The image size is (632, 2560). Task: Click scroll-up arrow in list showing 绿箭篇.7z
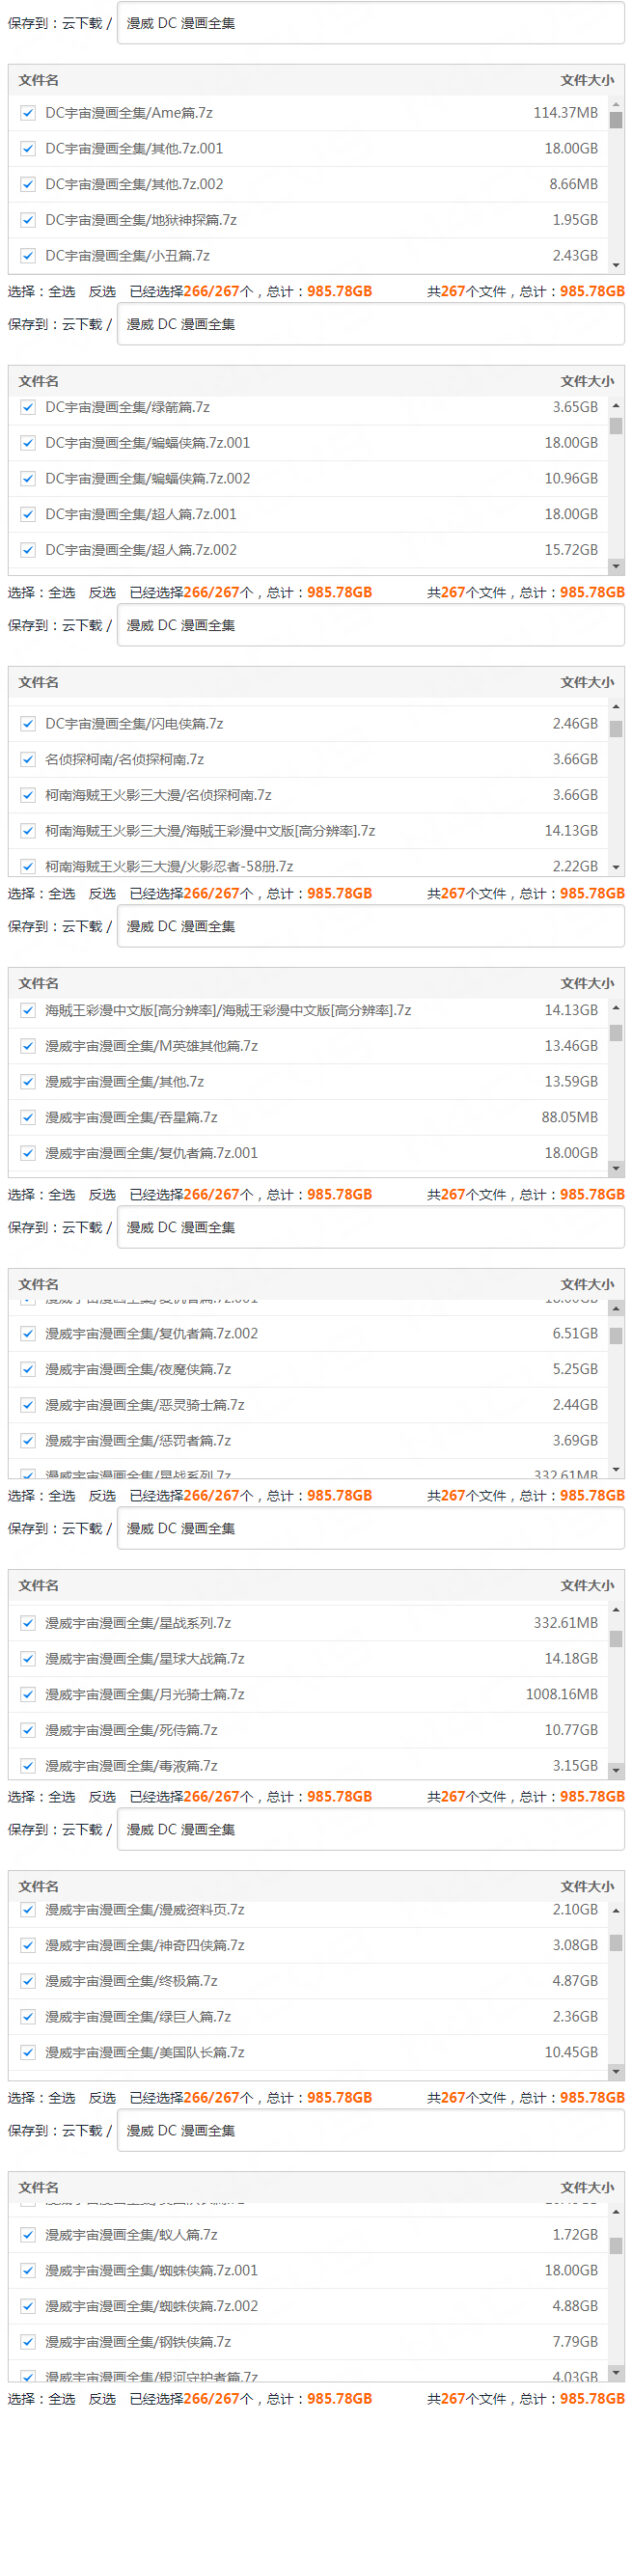click(616, 405)
